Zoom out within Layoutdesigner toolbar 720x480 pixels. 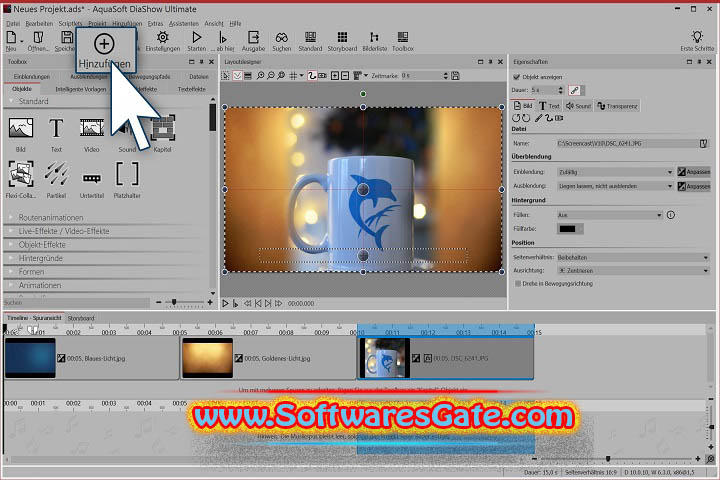click(x=271, y=76)
